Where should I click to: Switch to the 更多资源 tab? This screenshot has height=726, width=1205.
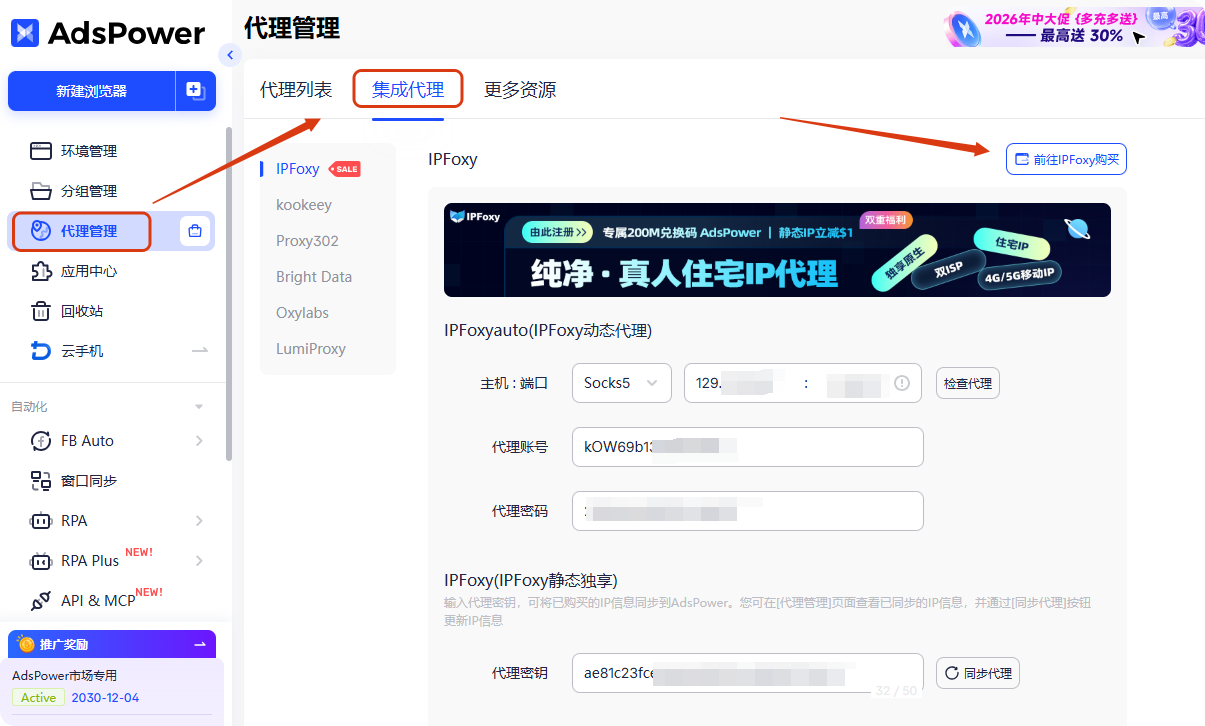pyautogui.click(x=520, y=89)
